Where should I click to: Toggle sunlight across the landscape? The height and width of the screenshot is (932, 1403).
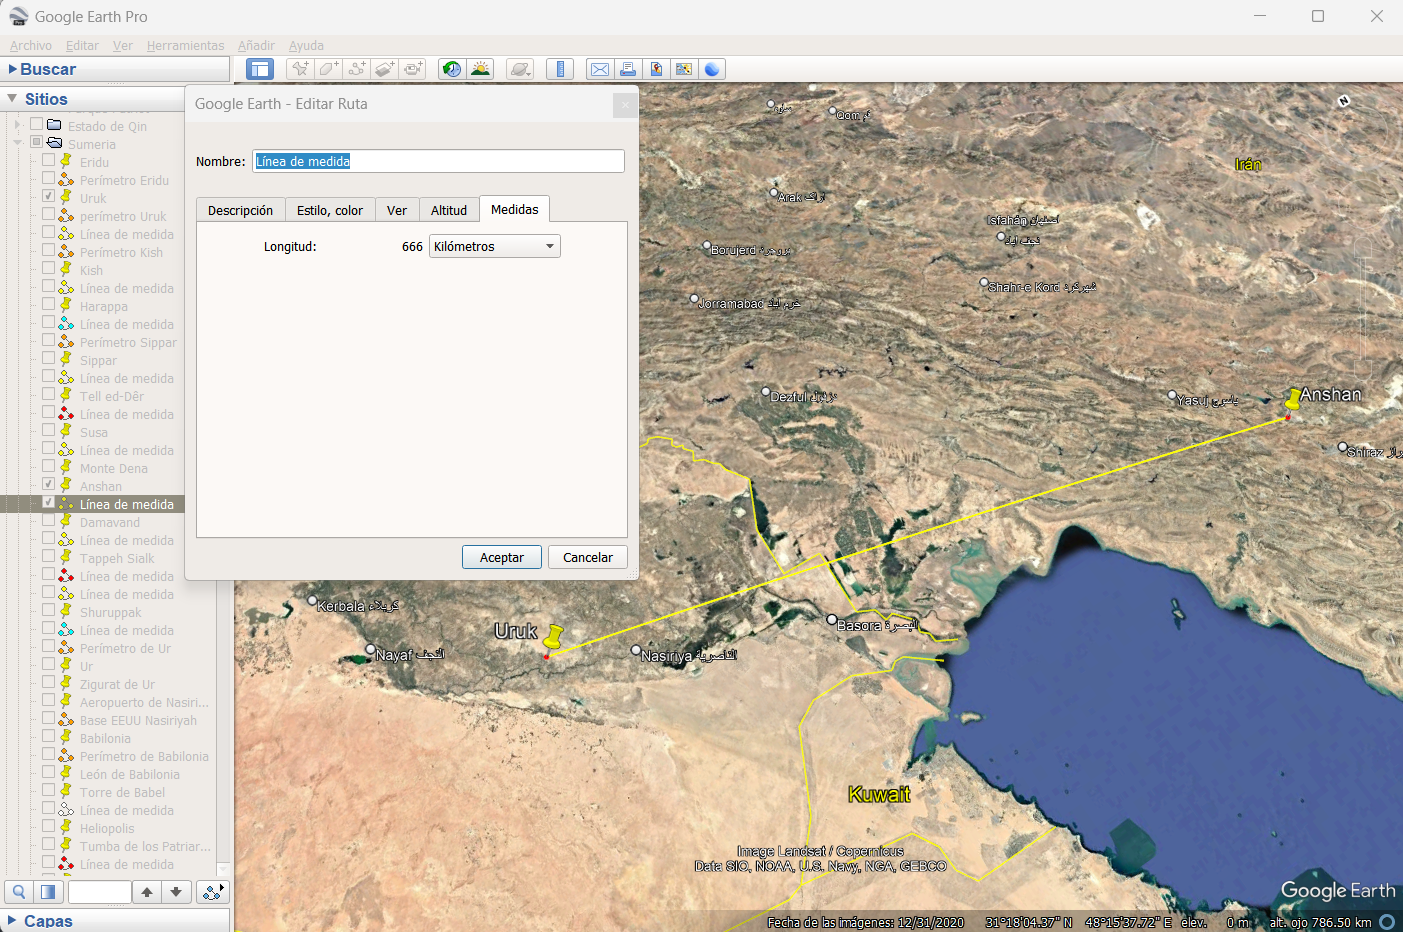(x=481, y=69)
